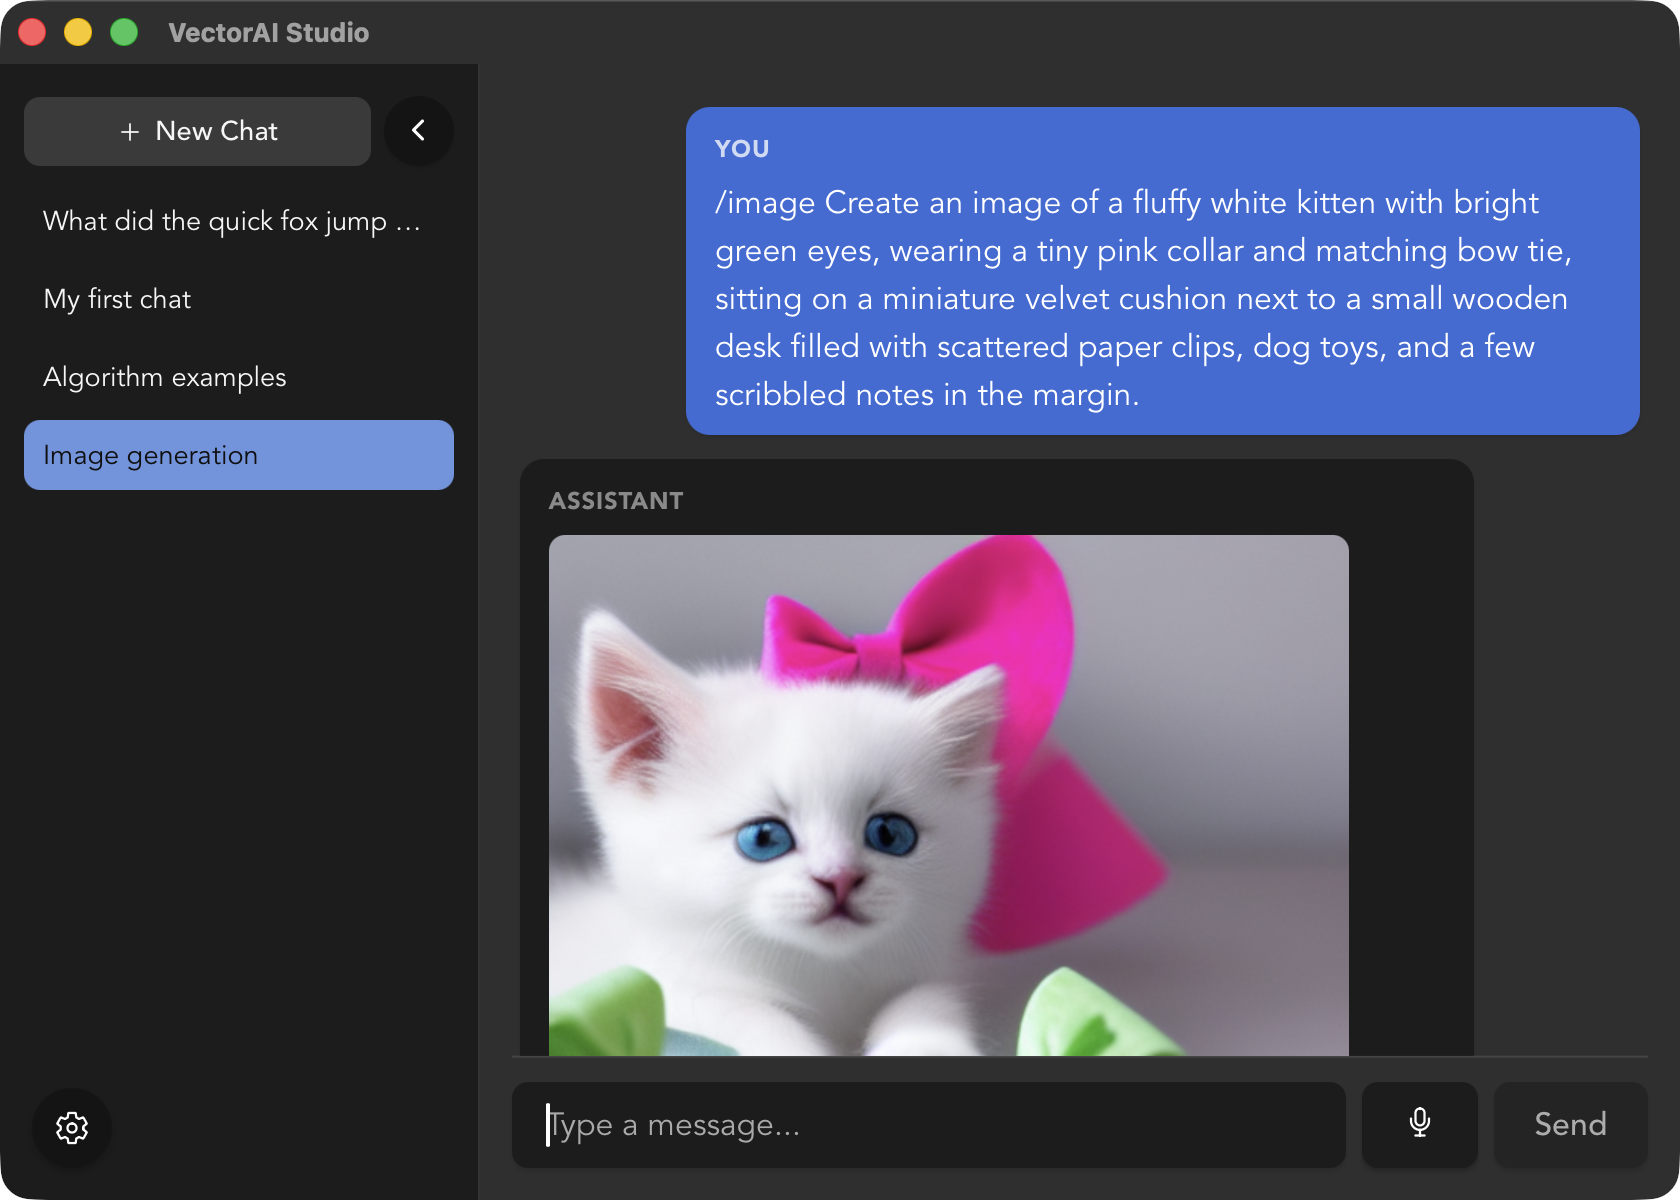Send the message
Screen dimensions: 1680x1200
[x=1570, y=1125]
